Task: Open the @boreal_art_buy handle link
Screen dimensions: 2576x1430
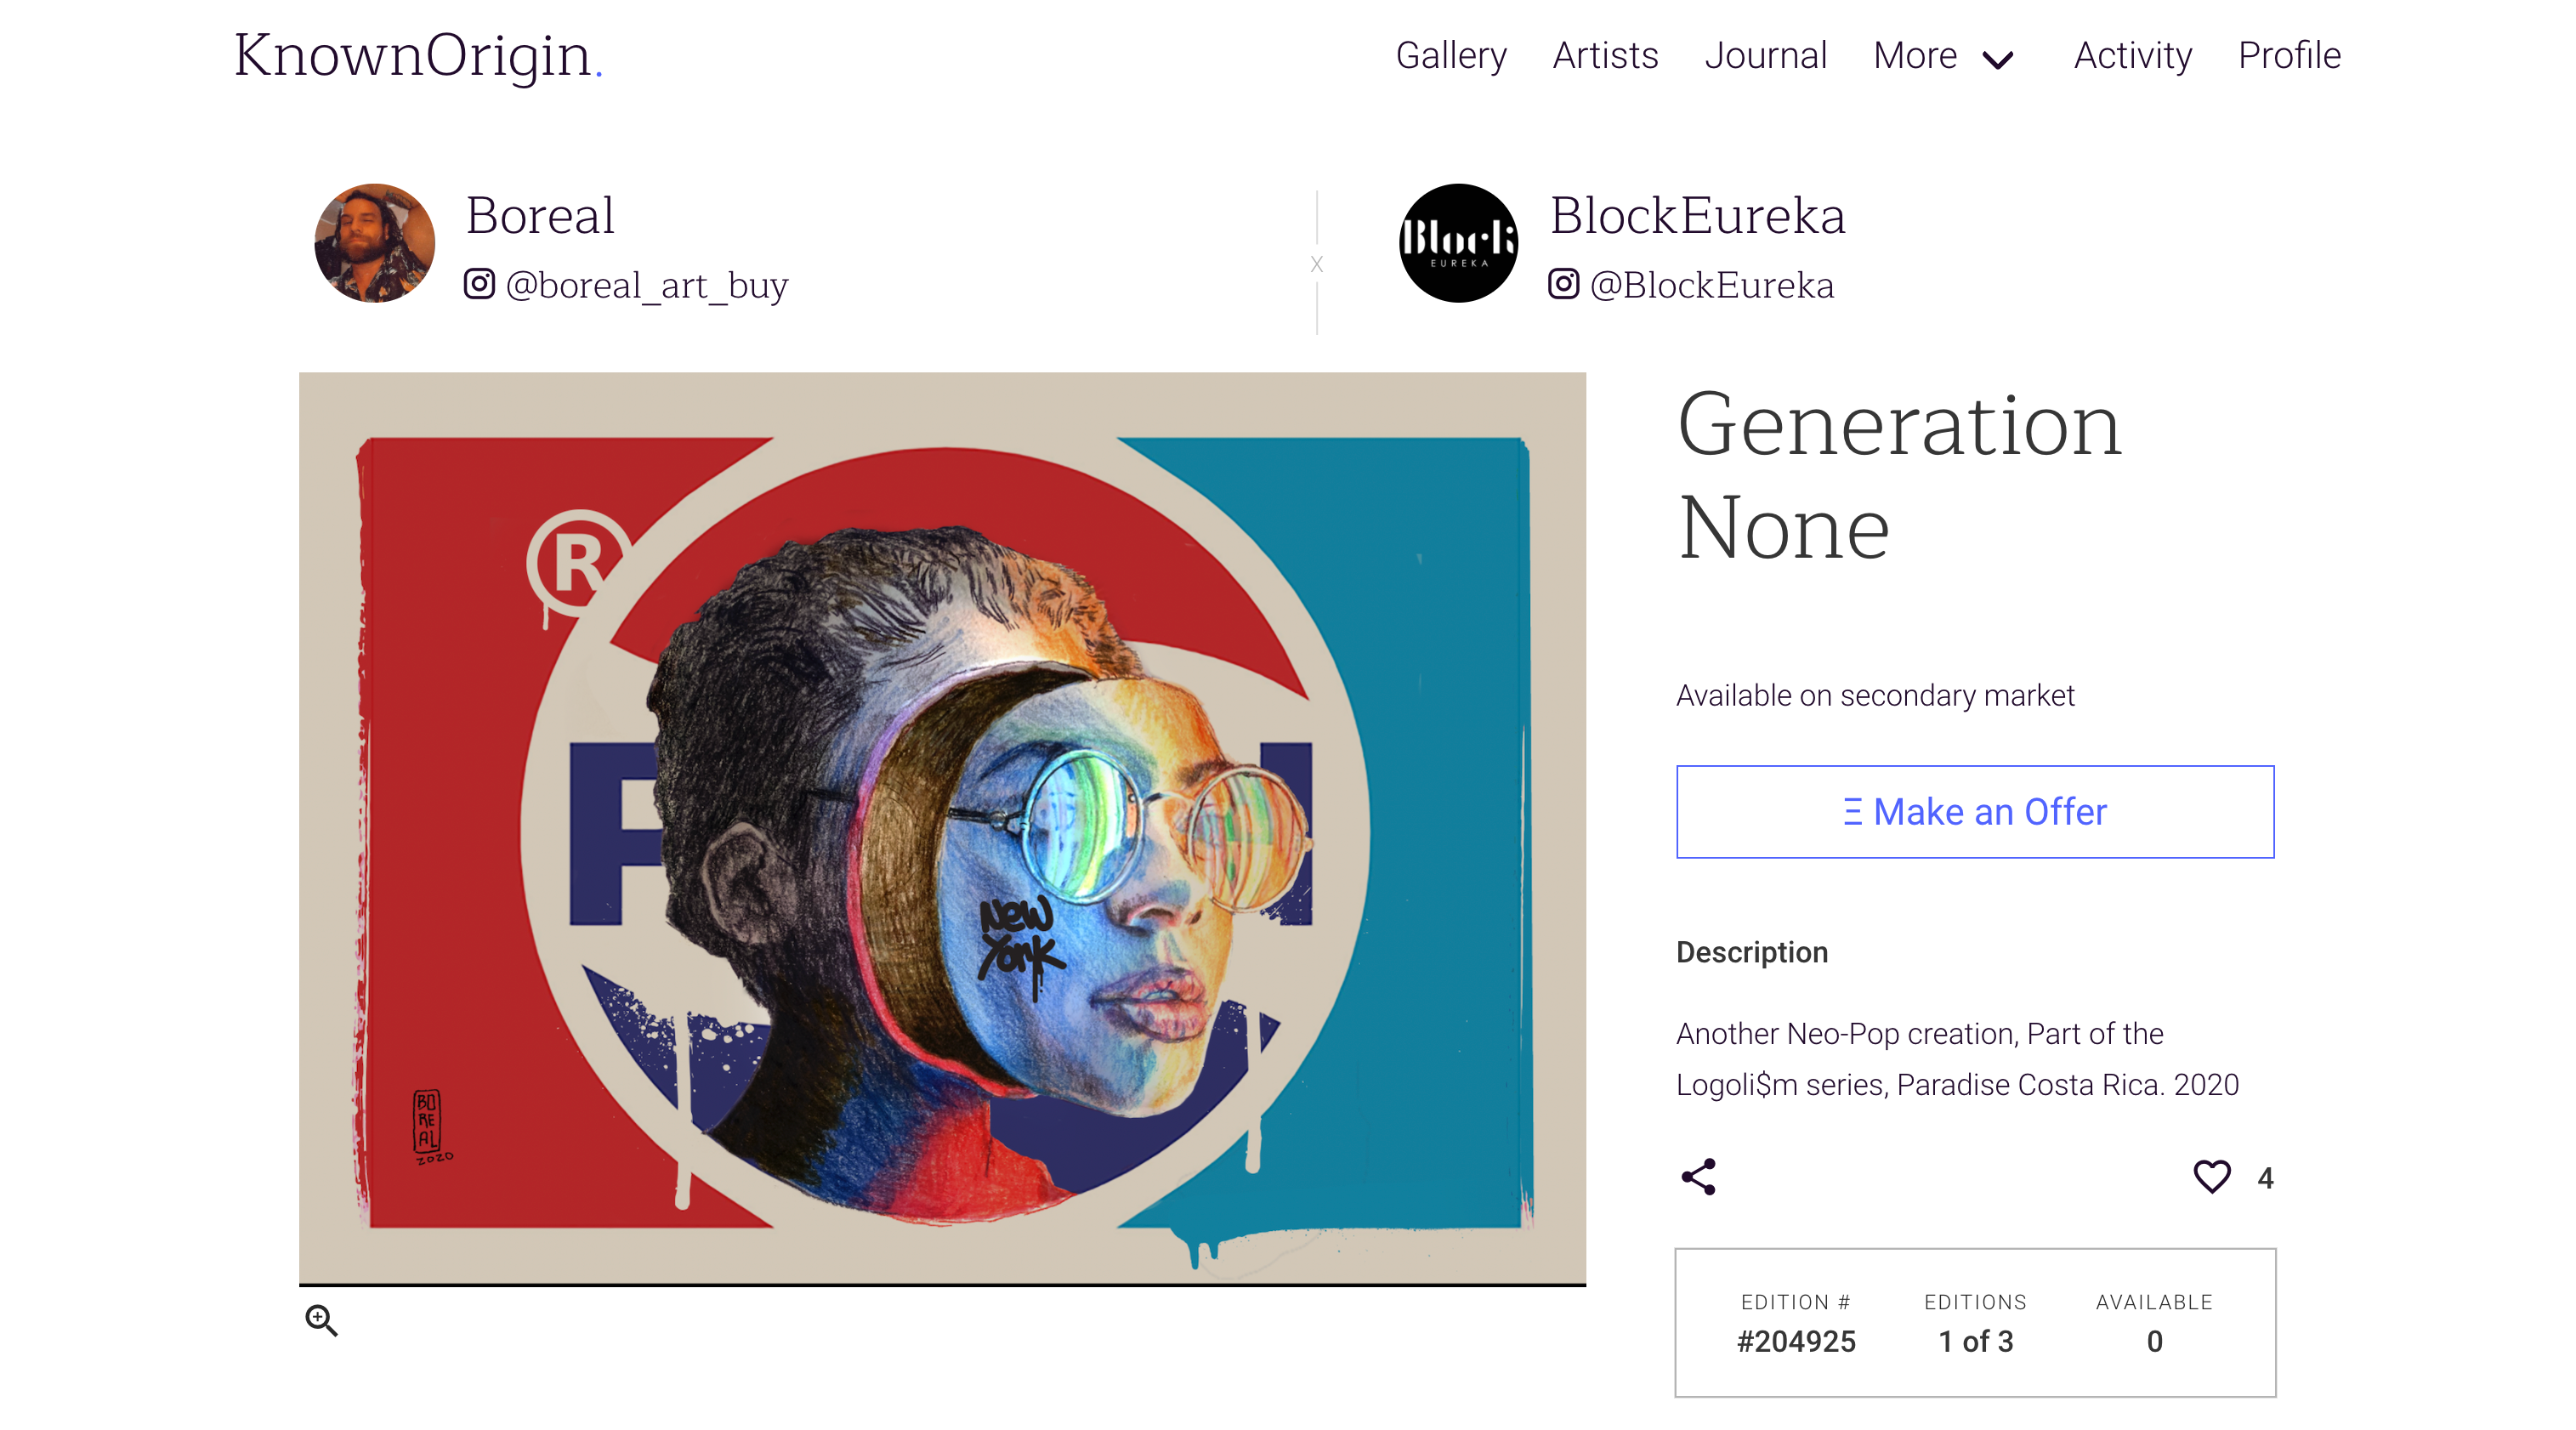Action: point(647,286)
